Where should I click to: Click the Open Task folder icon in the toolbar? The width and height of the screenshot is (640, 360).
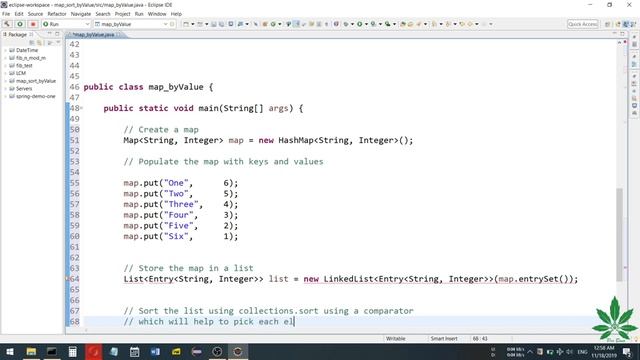click(411, 24)
